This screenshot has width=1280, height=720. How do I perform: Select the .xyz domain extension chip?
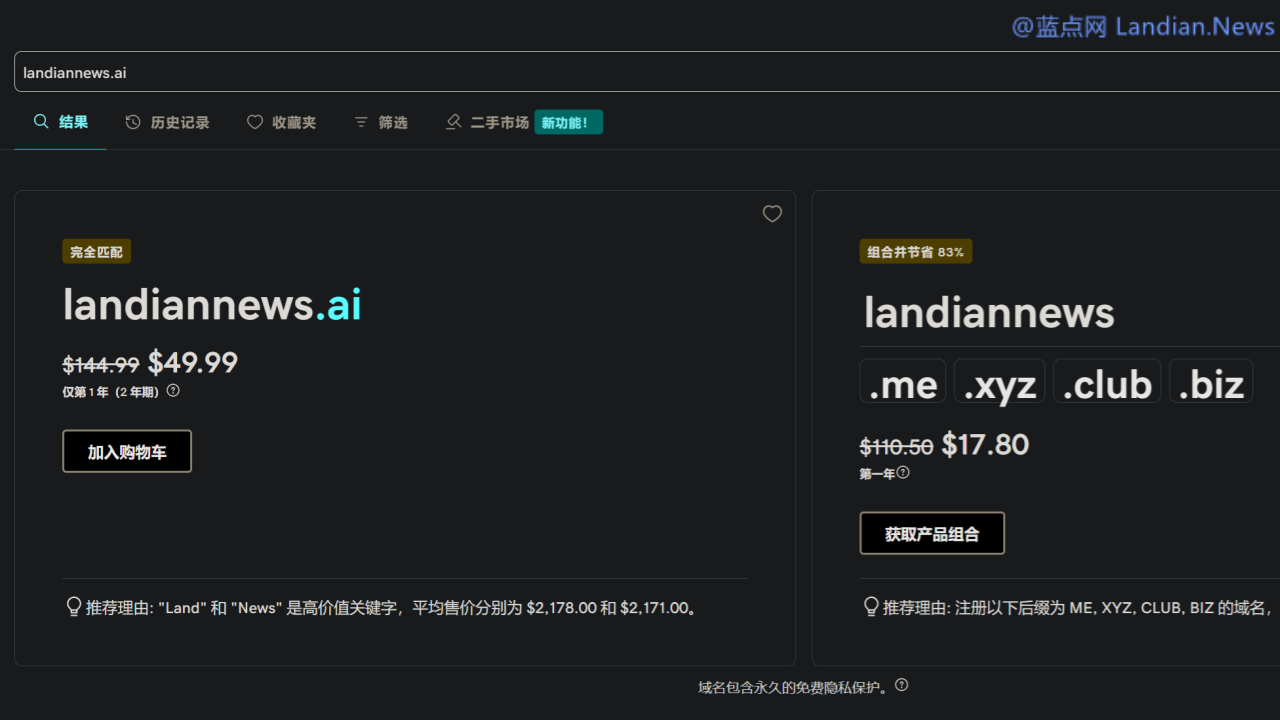[999, 383]
